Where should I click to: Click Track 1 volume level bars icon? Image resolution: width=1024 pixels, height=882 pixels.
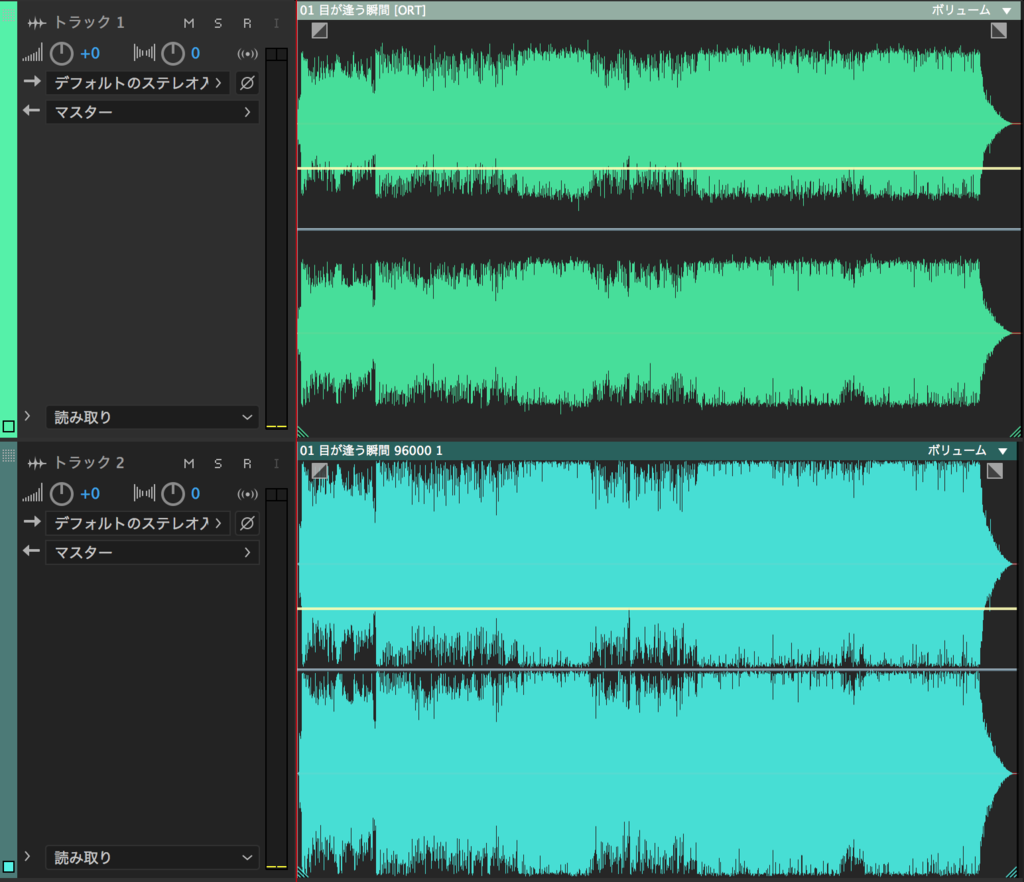(x=33, y=53)
